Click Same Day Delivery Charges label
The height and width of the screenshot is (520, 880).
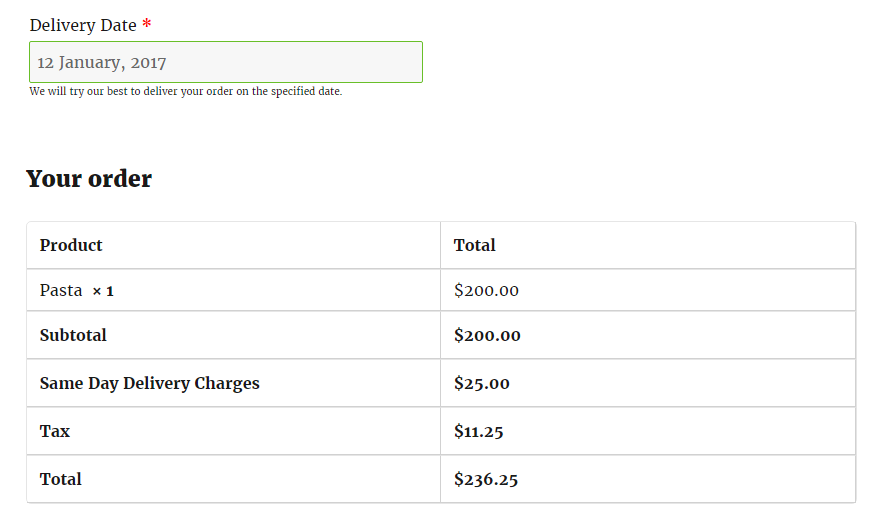[150, 383]
